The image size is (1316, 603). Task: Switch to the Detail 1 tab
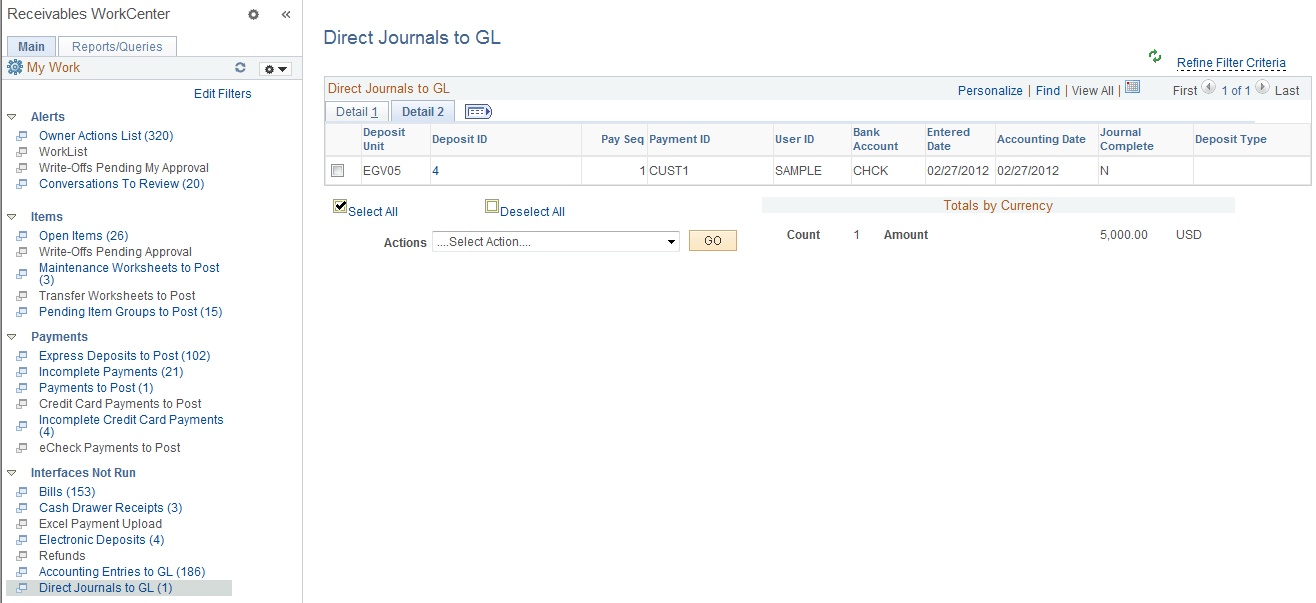(x=356, y=111)
